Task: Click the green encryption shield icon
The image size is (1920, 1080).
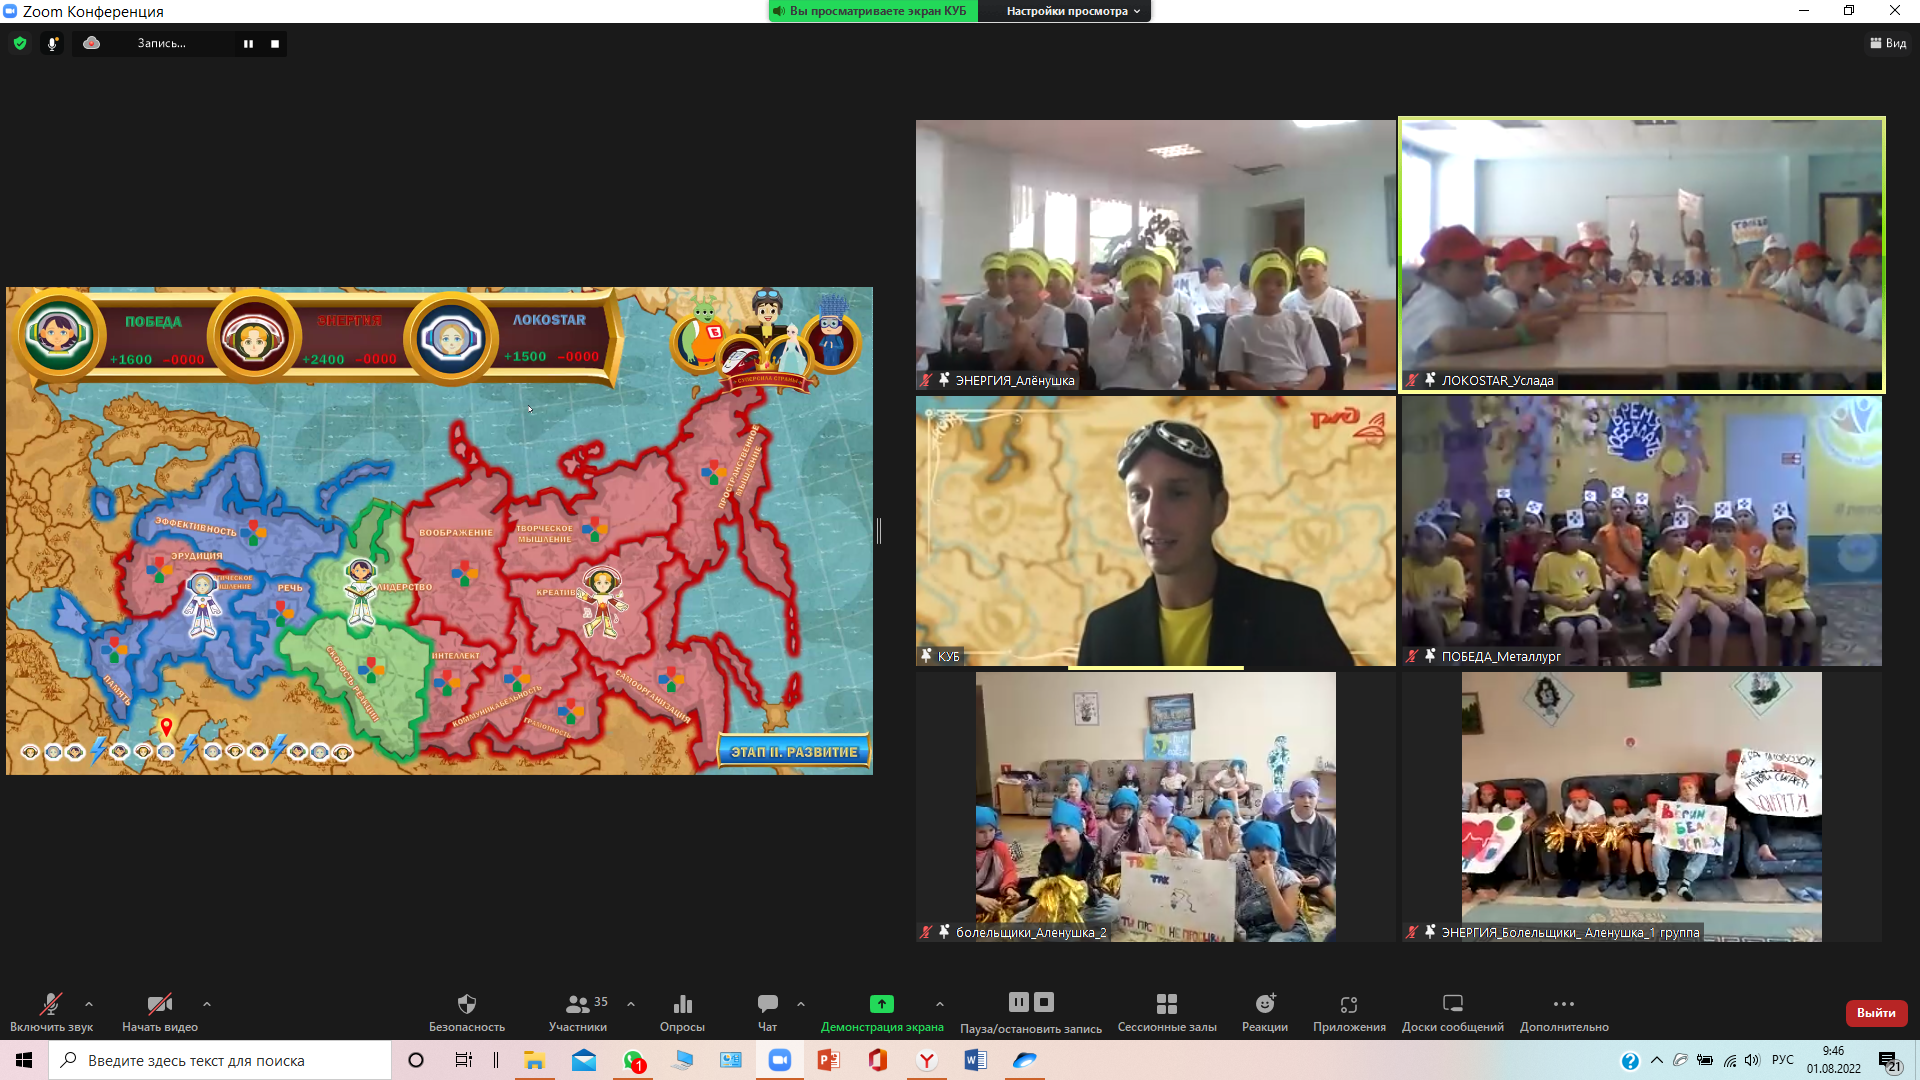Action: click(20, 43)
